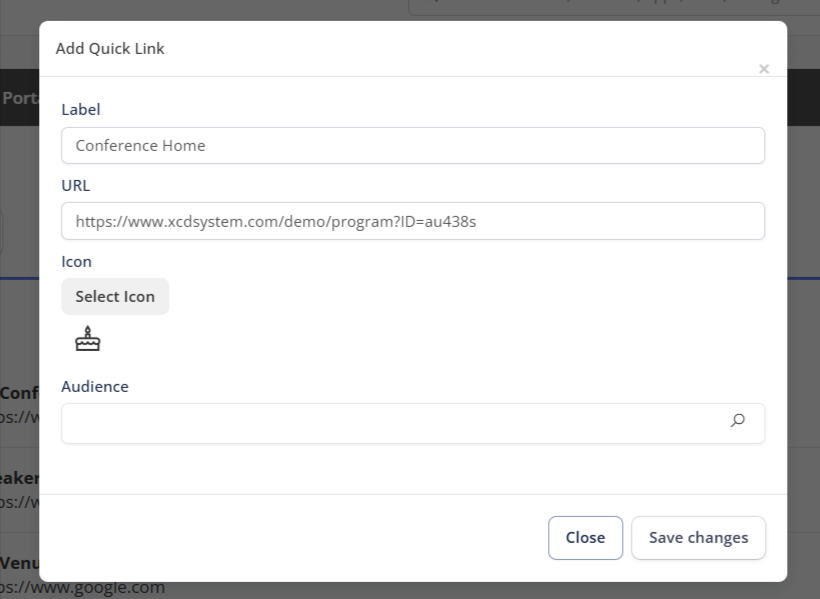Screen dimensions: 820x599
Task: Click the "Icon" section caption
Action: [76, 261]
